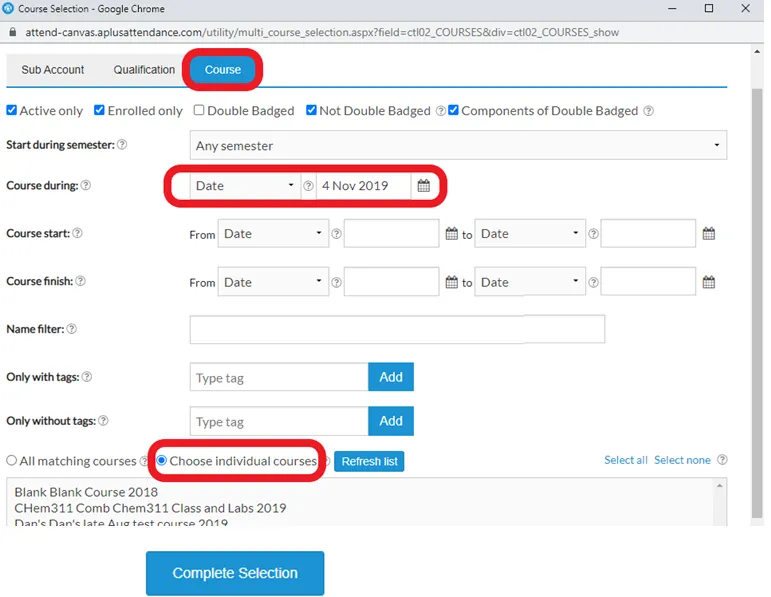Select All matching courses radio button
Viewport: 771px width, 597px height.
(11, 461)
